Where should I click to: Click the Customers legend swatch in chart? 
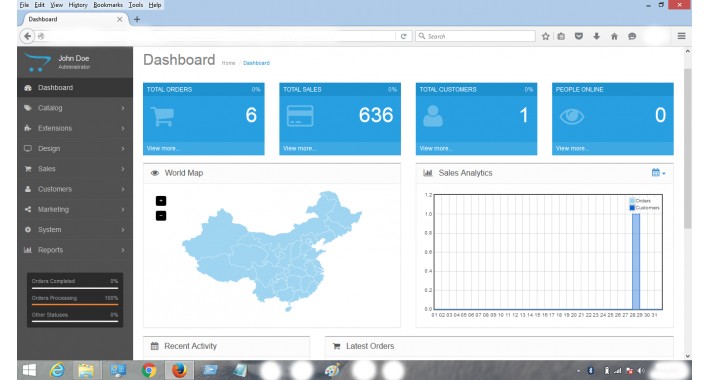tap(632, 208)
